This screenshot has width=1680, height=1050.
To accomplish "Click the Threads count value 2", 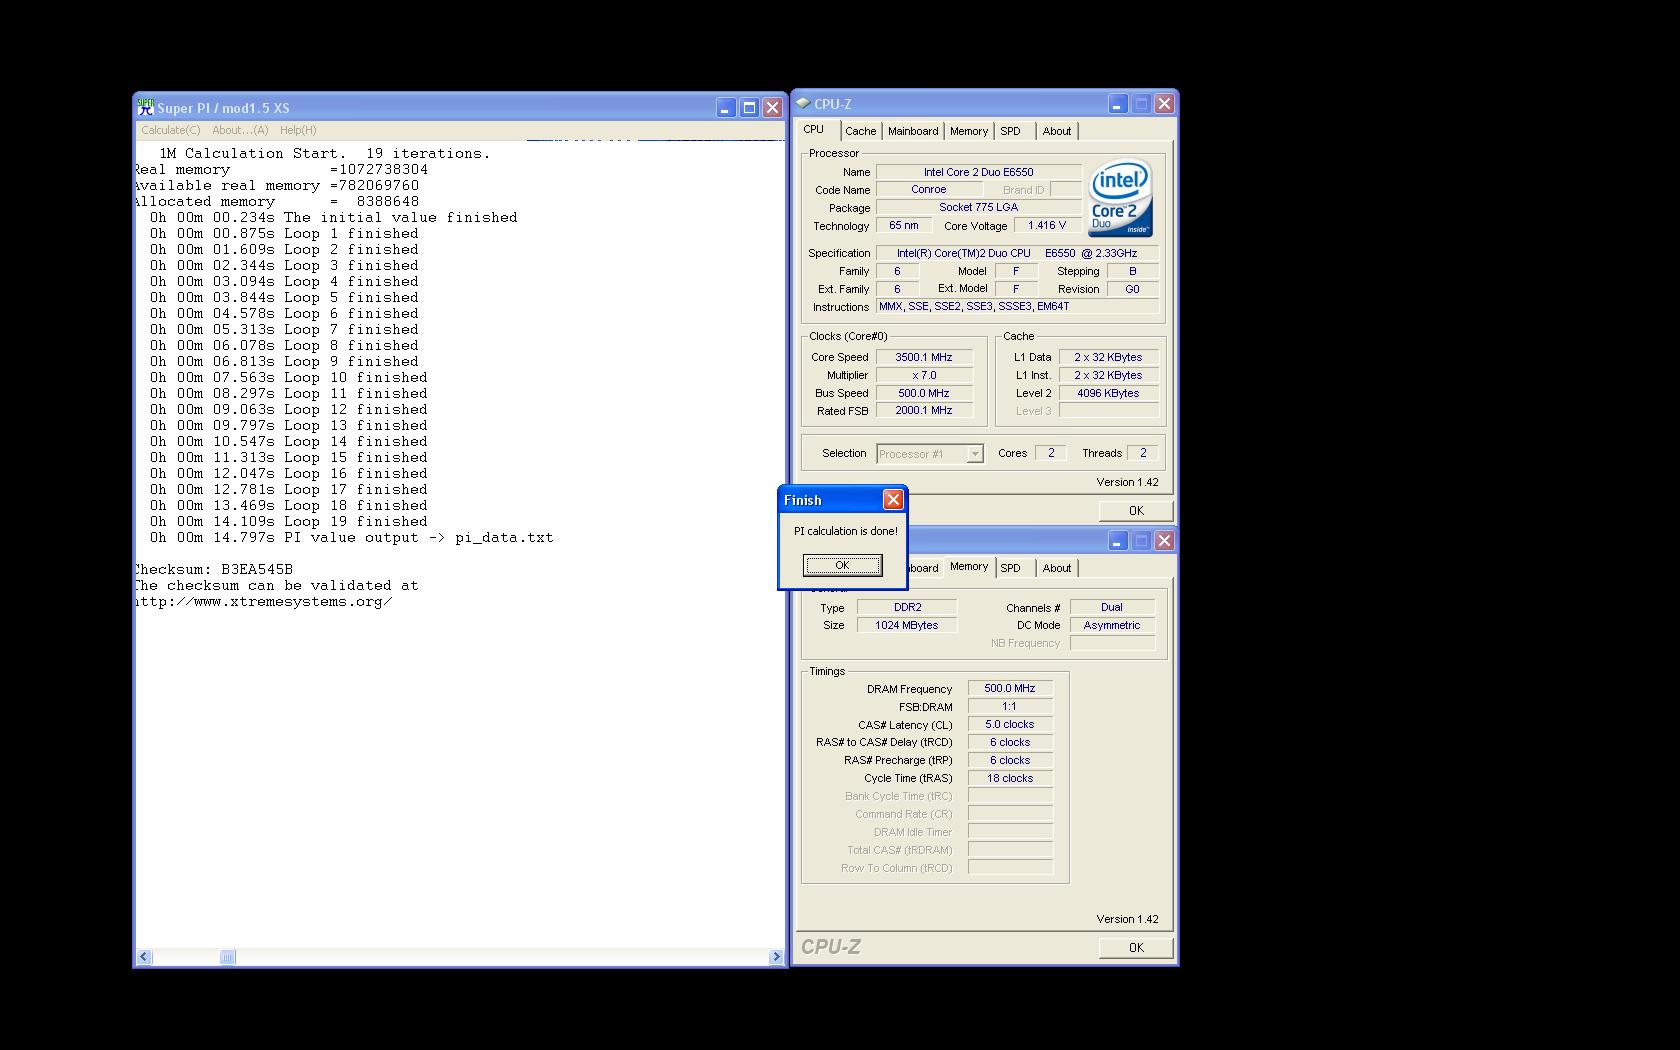I will click(1143, 453).
